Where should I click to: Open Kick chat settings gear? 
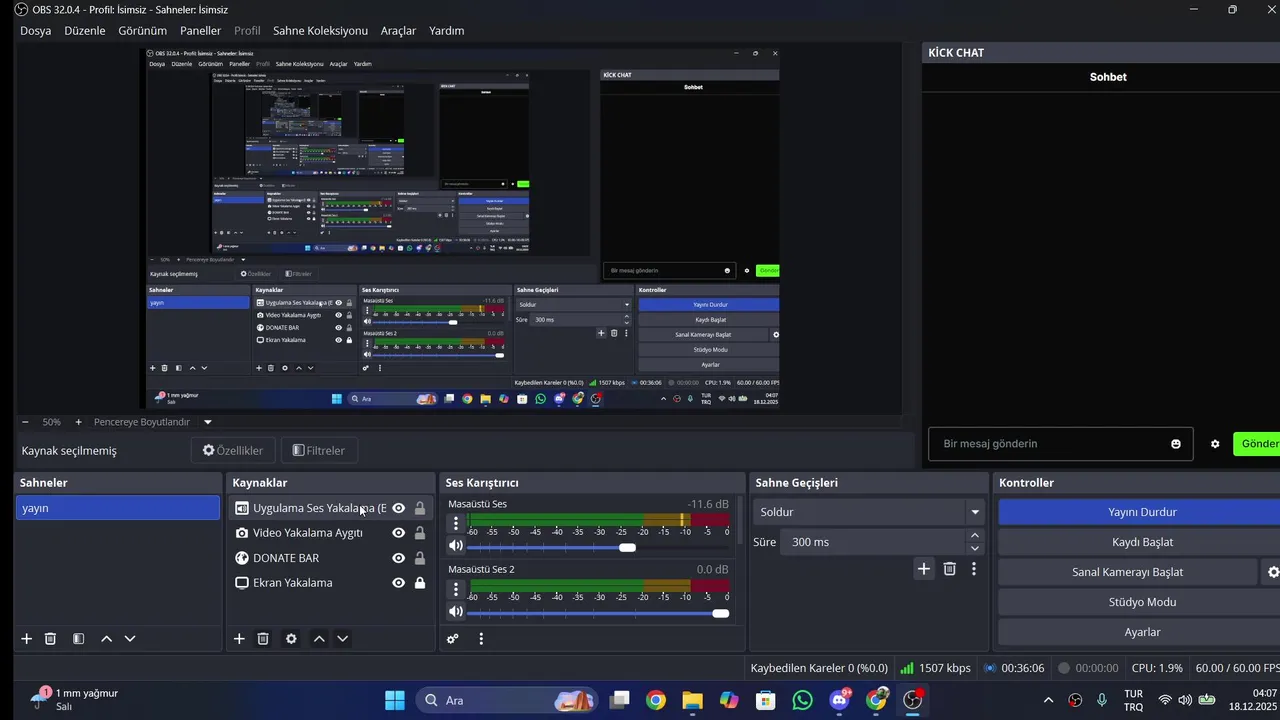click(1215, 444)
